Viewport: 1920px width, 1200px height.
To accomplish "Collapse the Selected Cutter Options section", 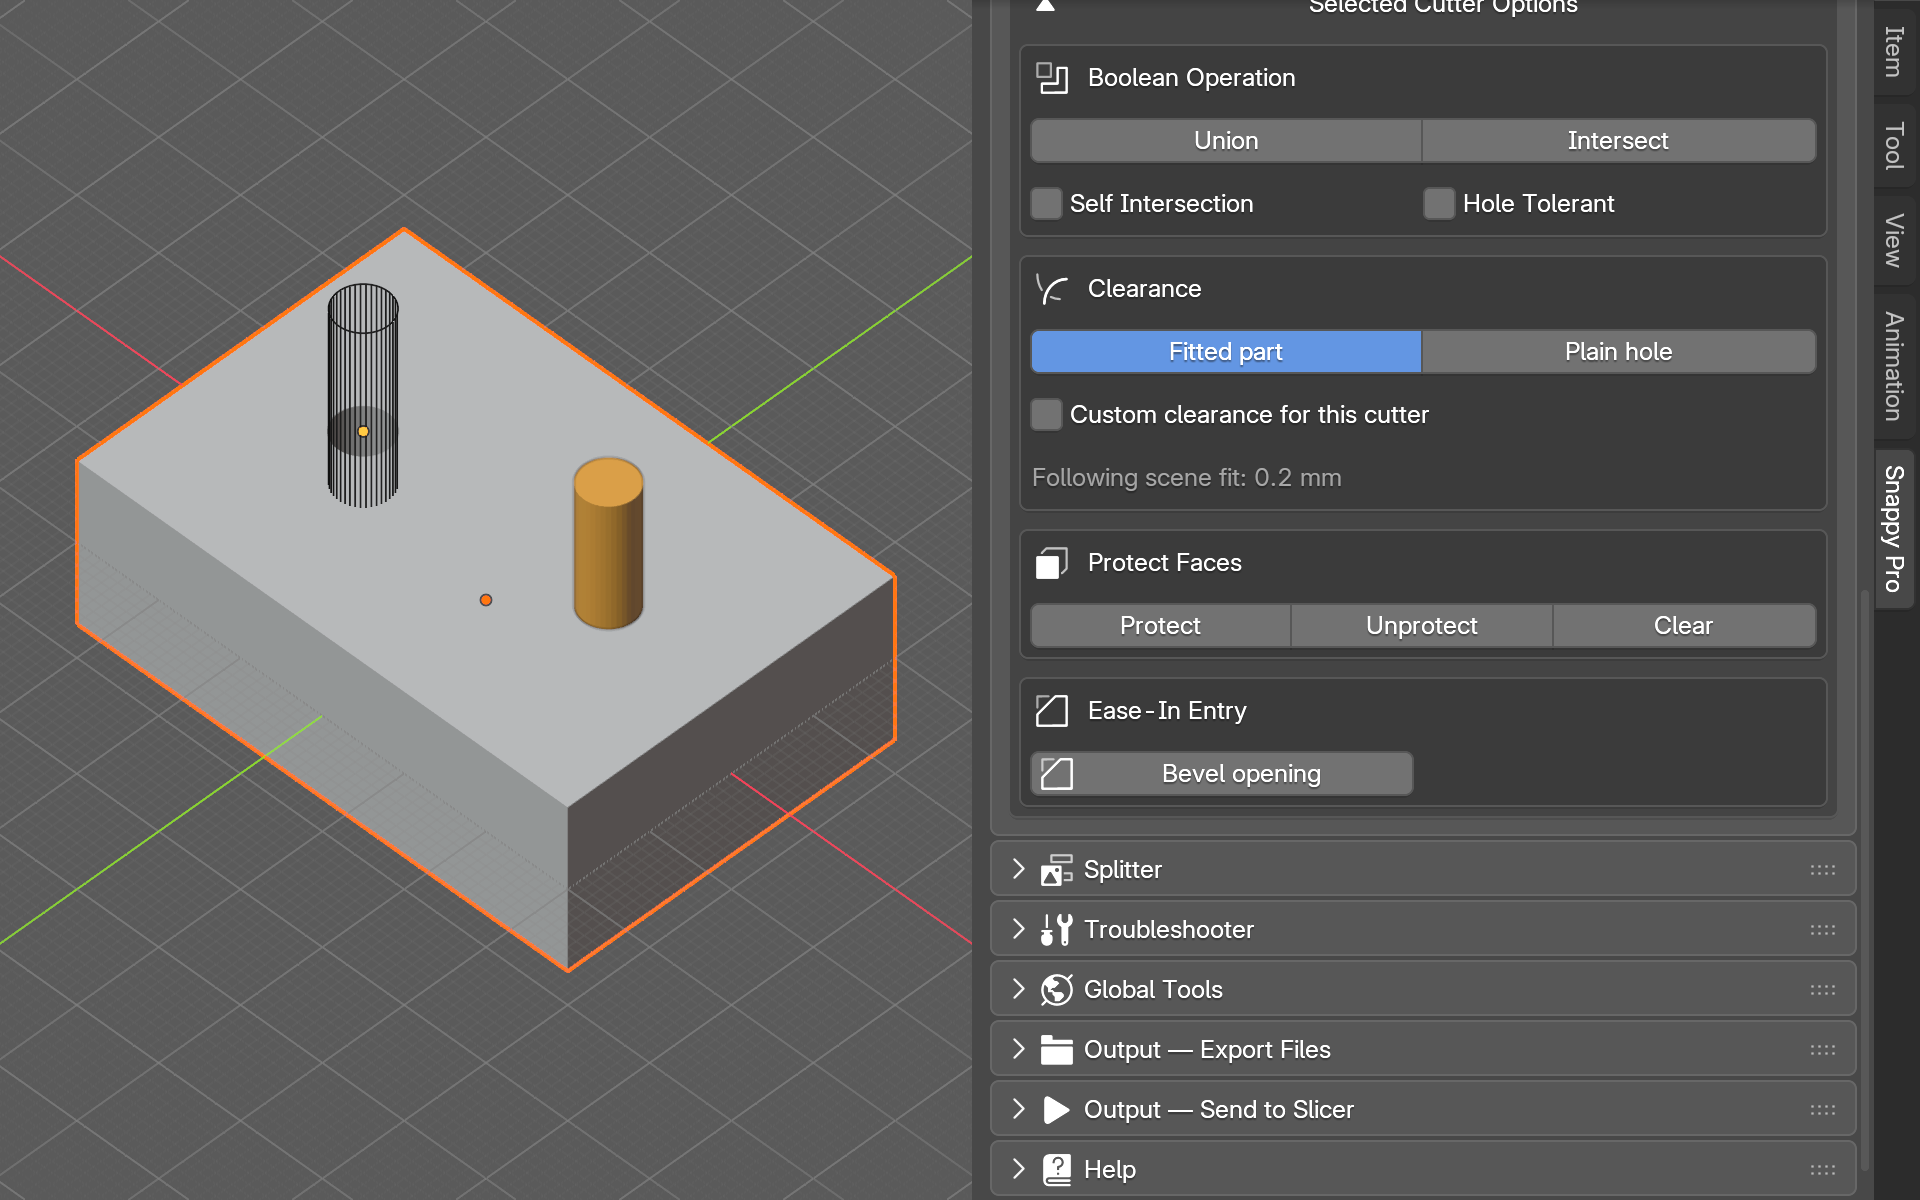I will [1045, 6].
